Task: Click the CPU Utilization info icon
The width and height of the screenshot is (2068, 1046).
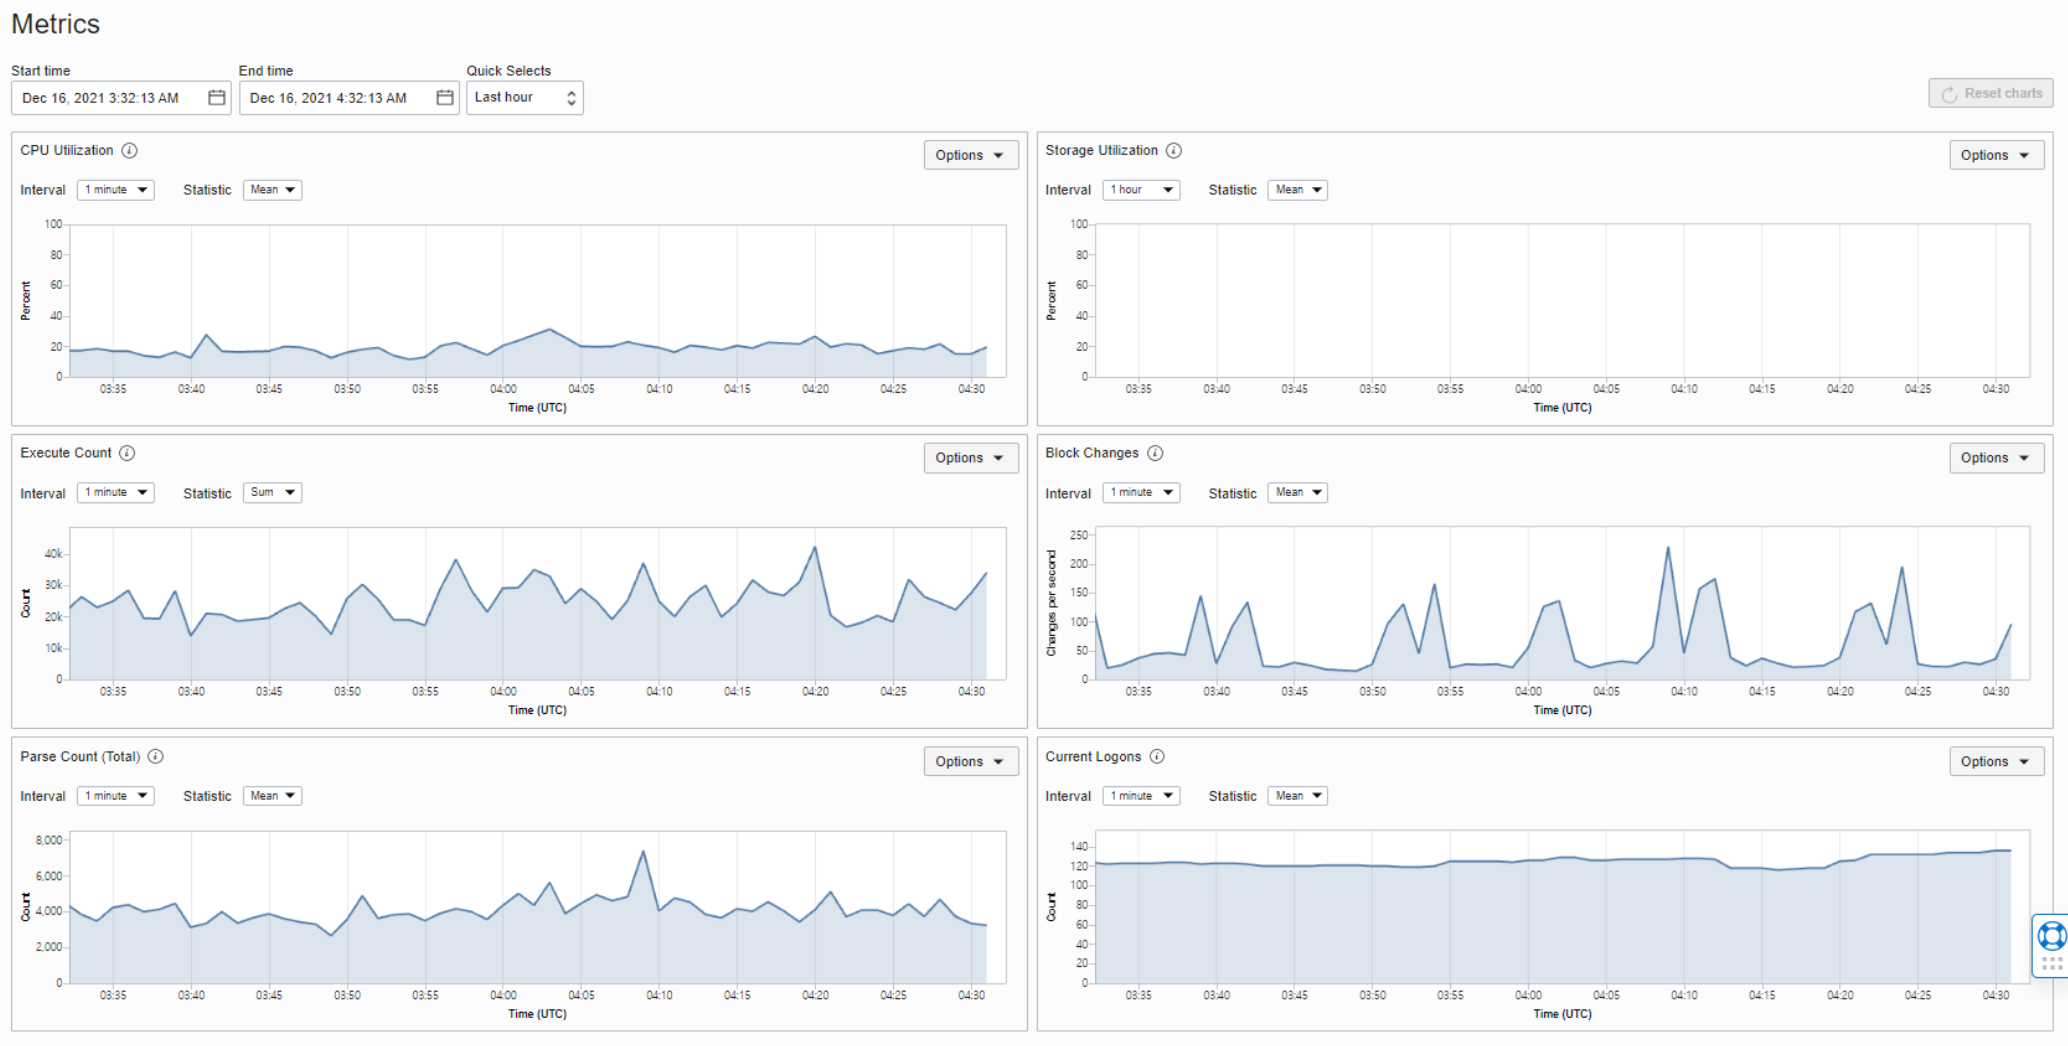Action: point(130,151)
